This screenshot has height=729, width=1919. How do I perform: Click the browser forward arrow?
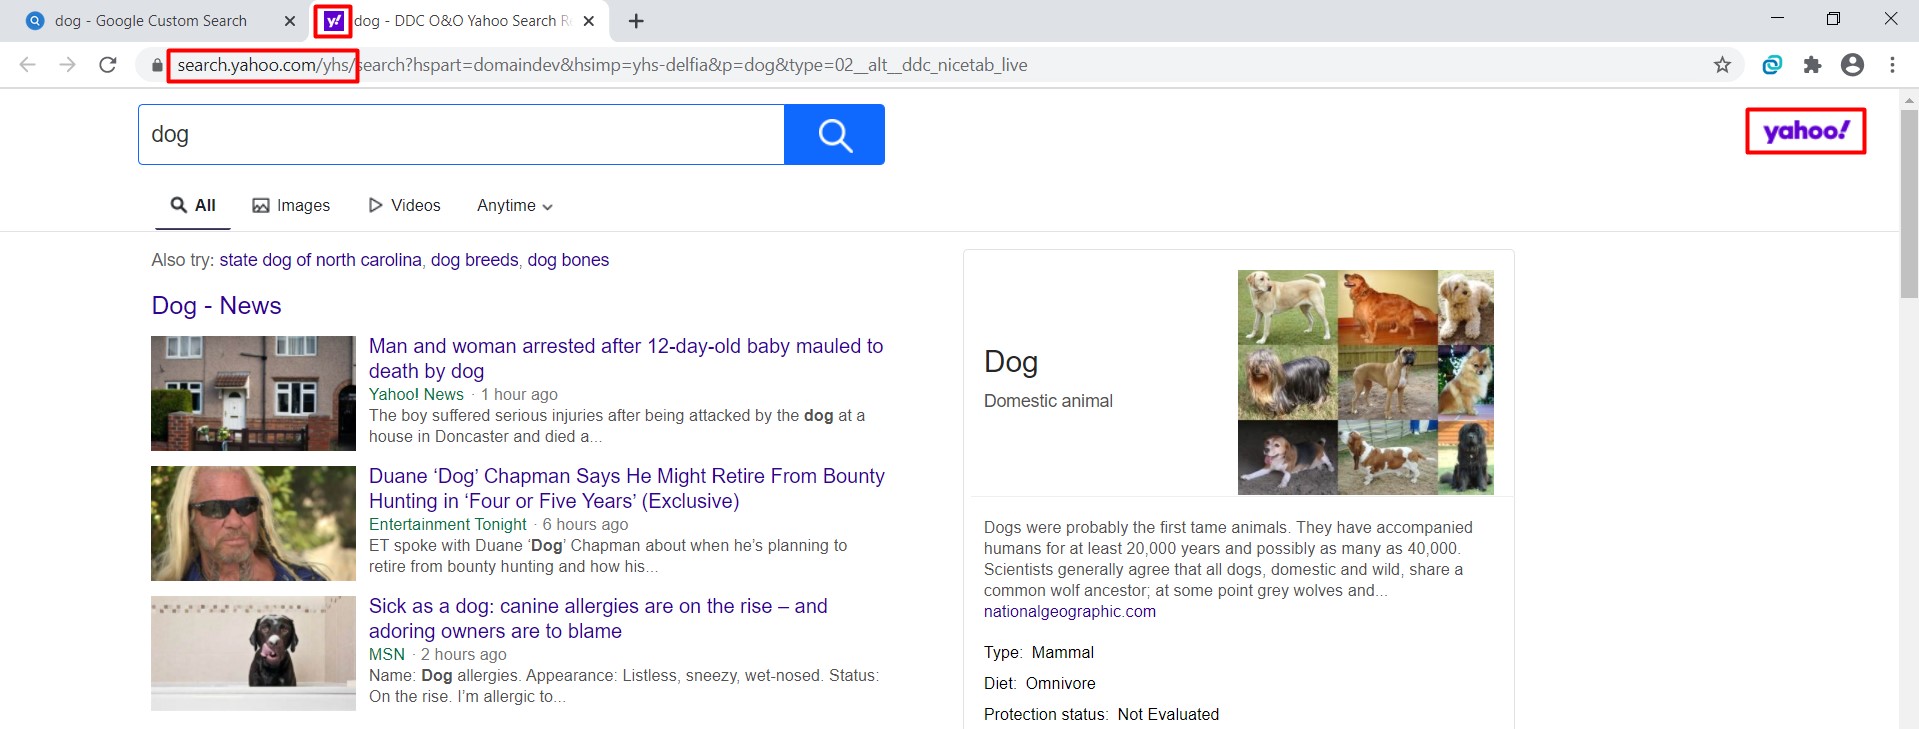point(67,65)
